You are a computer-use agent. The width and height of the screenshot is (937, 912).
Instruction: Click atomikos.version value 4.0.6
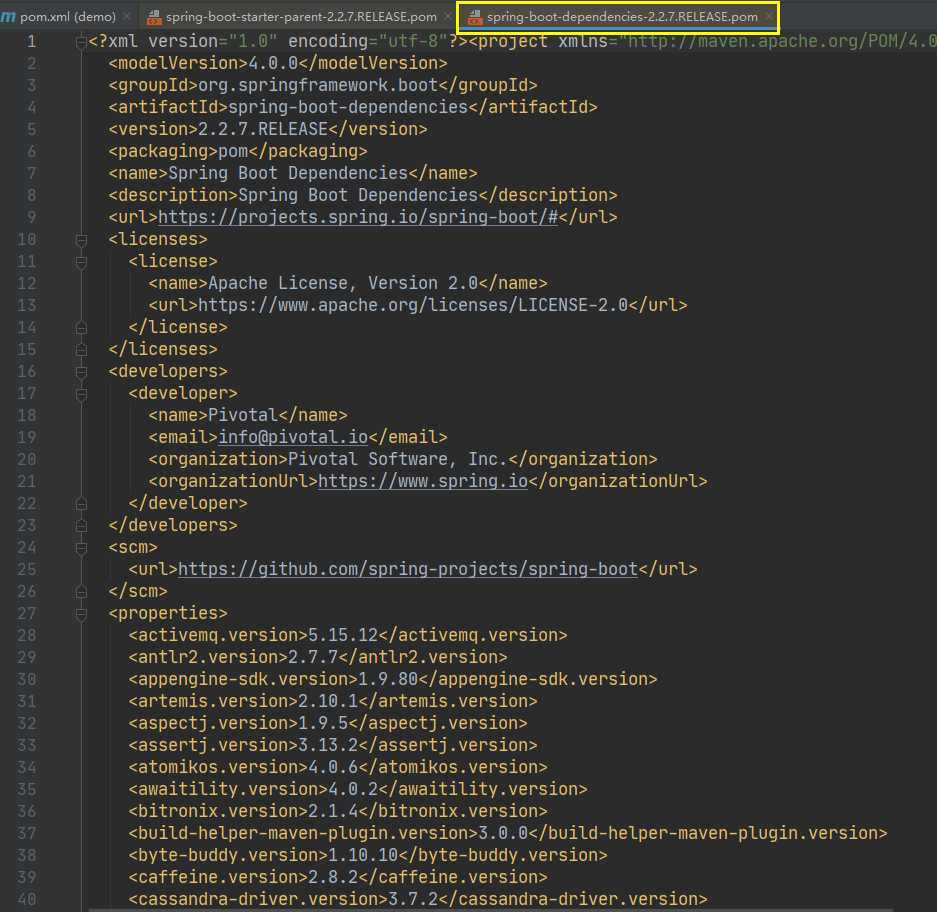(x=332, y=767)
